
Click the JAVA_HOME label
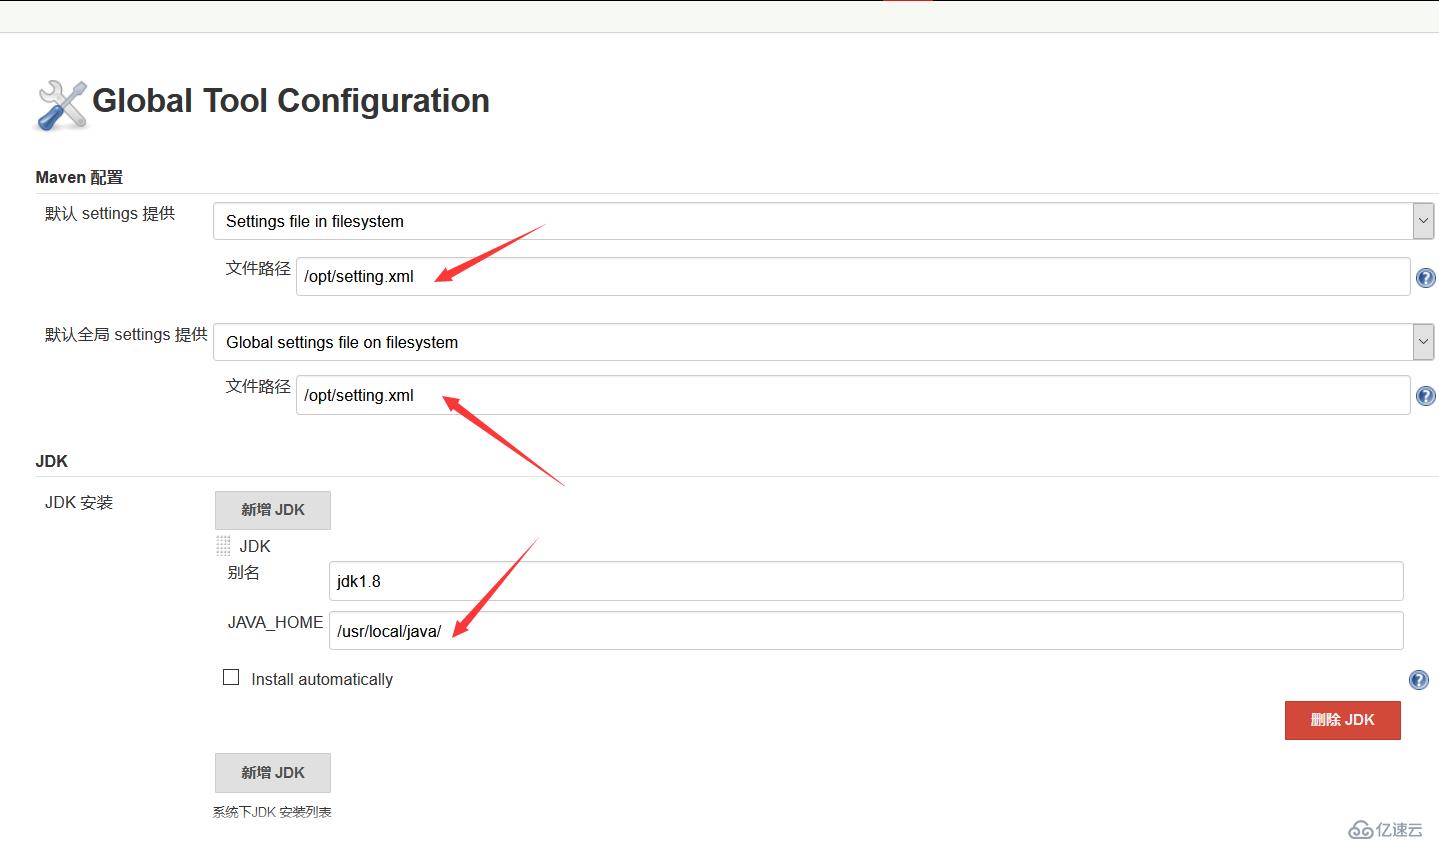click(275, 622)
